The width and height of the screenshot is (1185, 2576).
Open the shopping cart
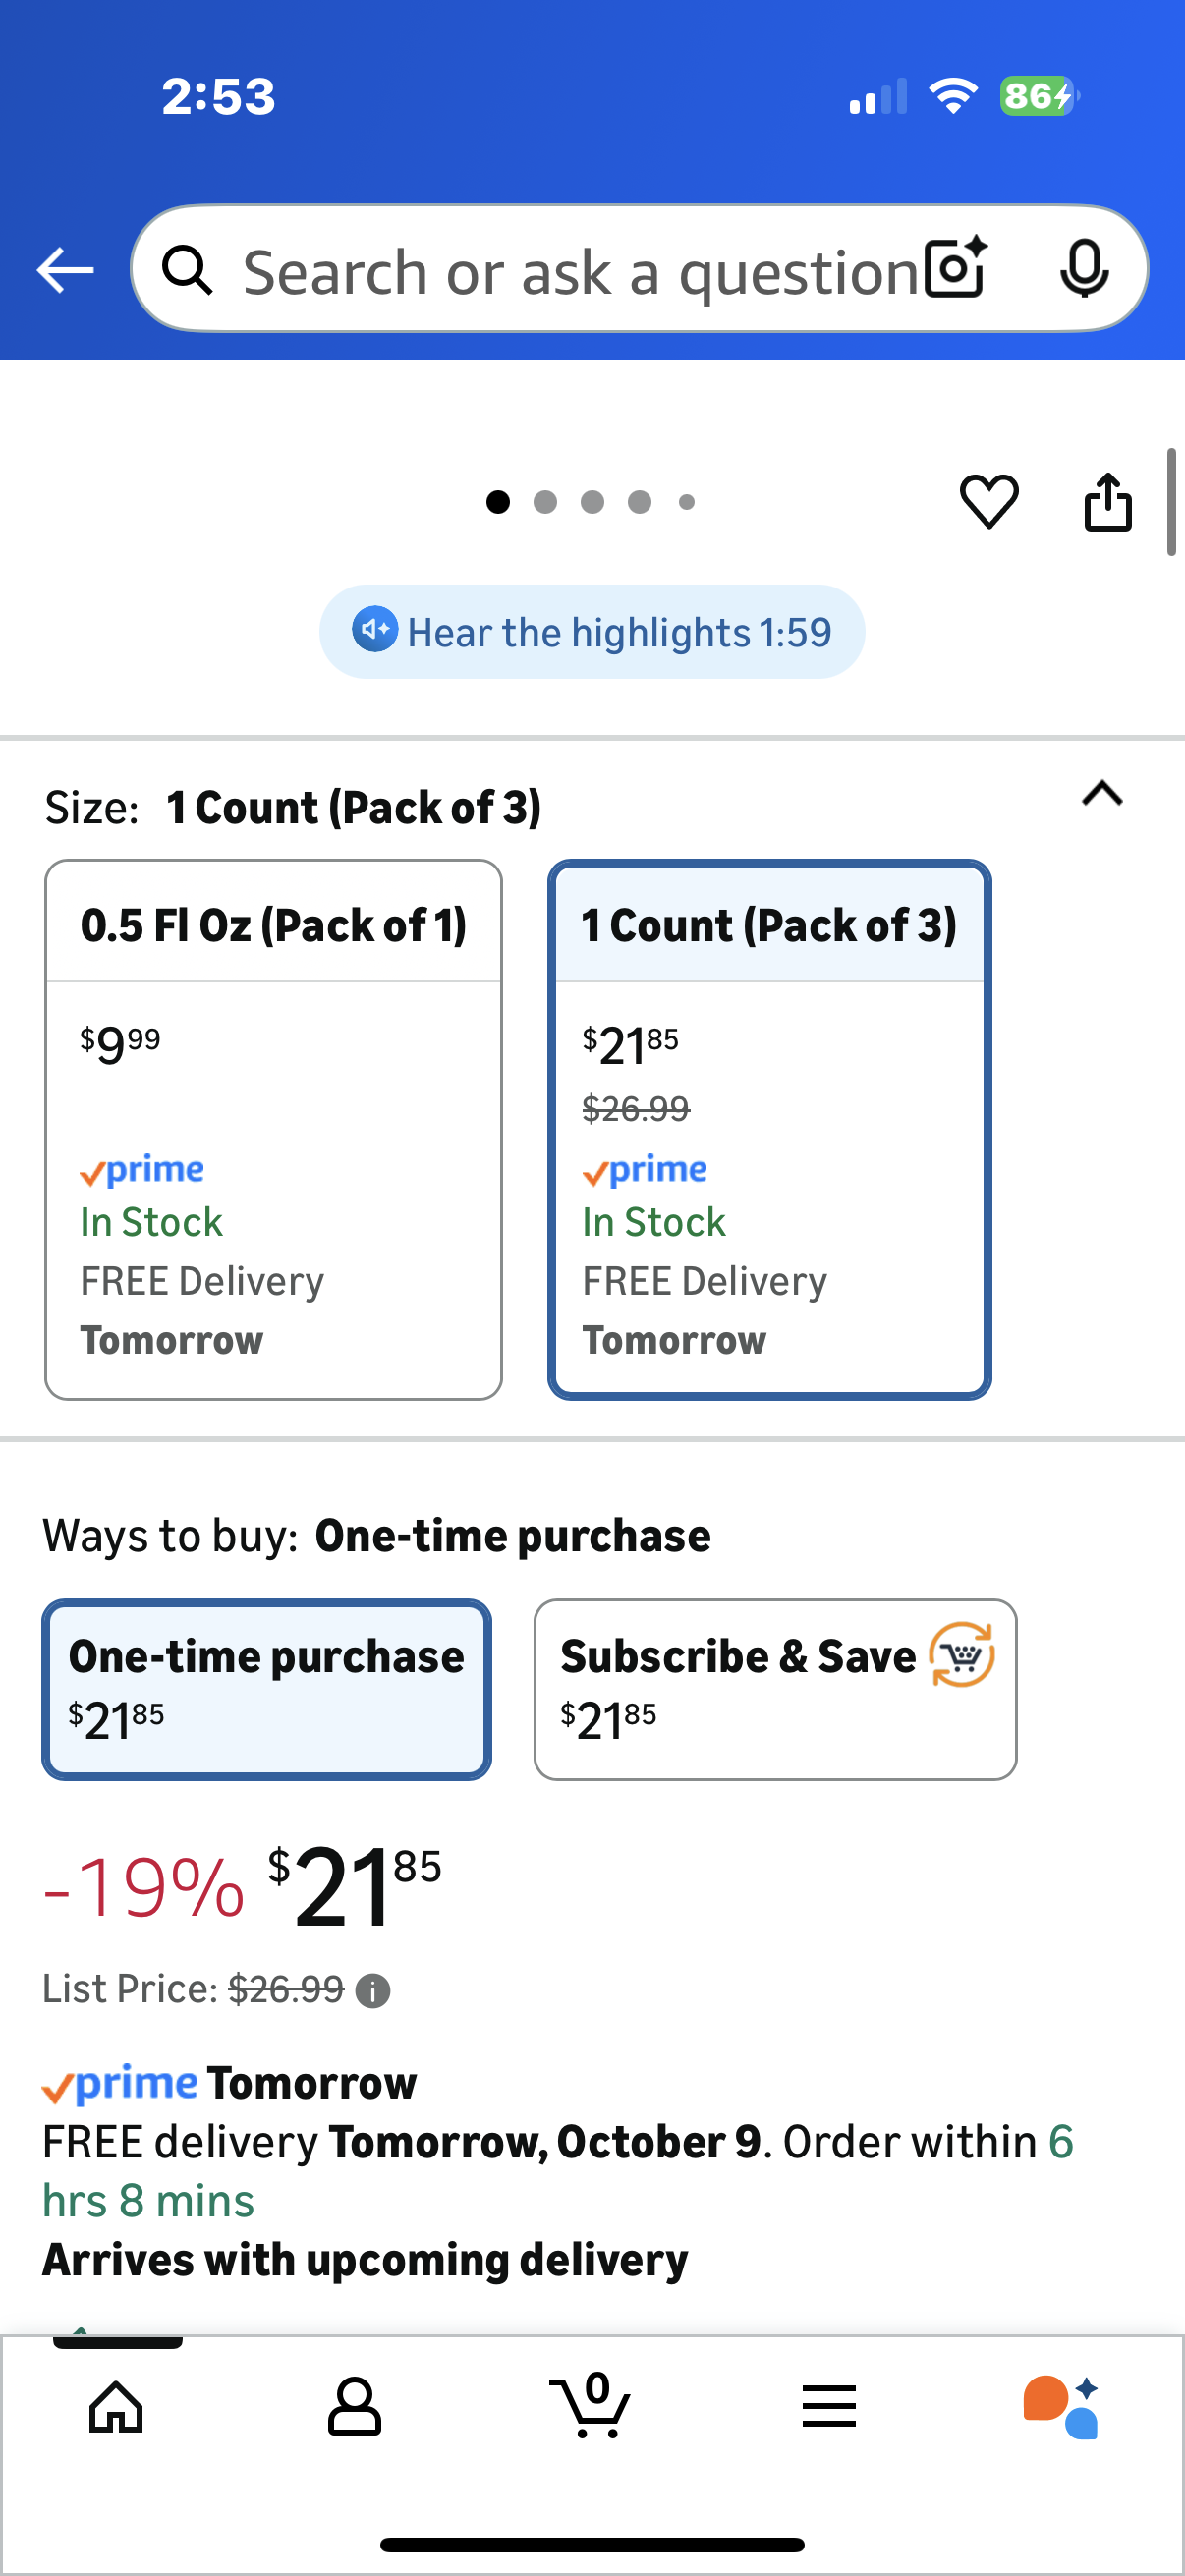click(x=591, y=2404)
